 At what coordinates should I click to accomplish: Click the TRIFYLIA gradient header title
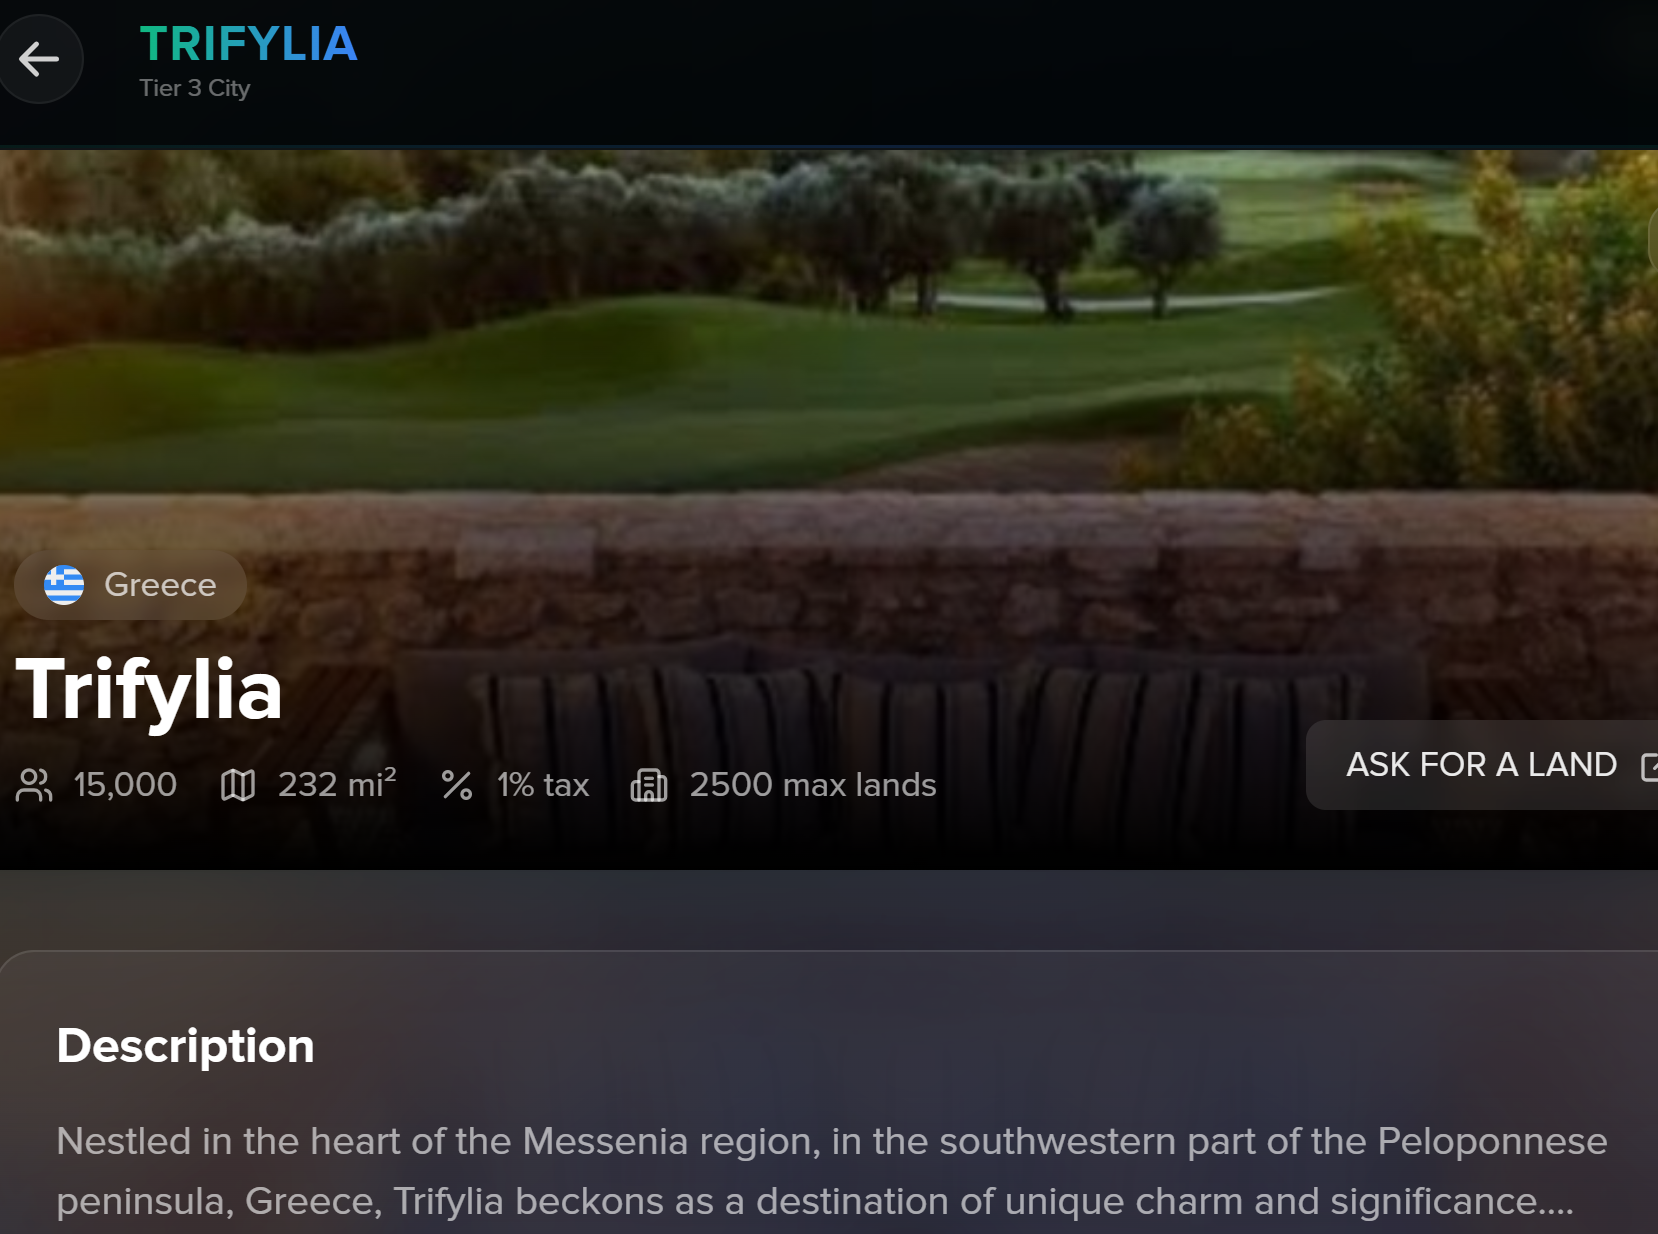(248, 44)
